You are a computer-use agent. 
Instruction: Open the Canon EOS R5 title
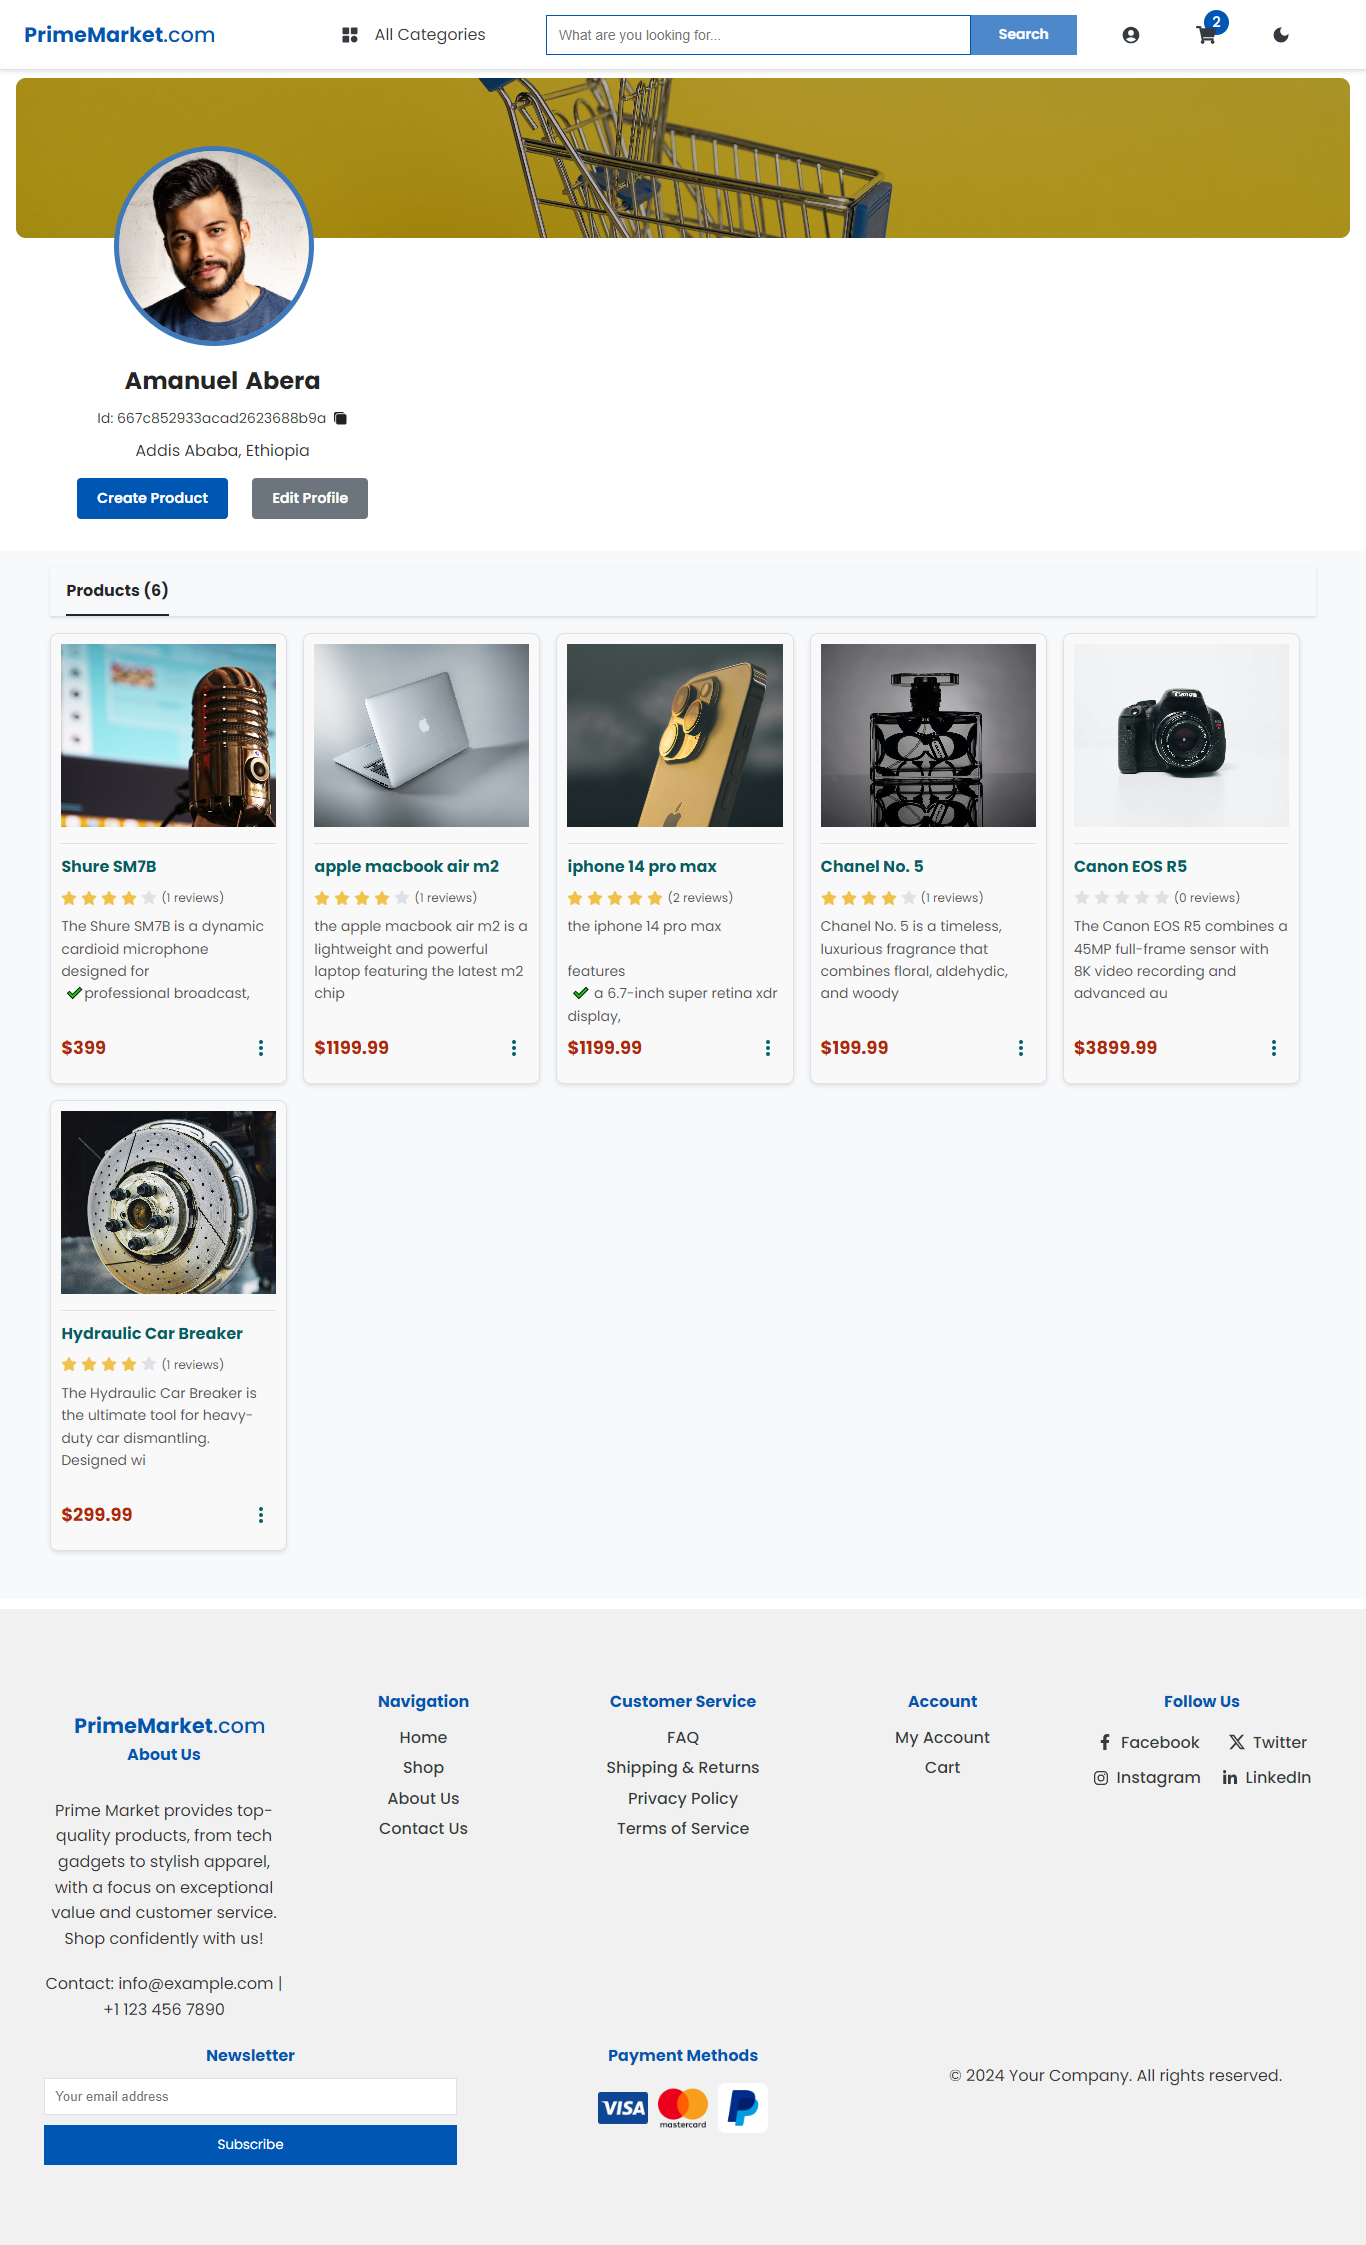[x=1130, y=867]
